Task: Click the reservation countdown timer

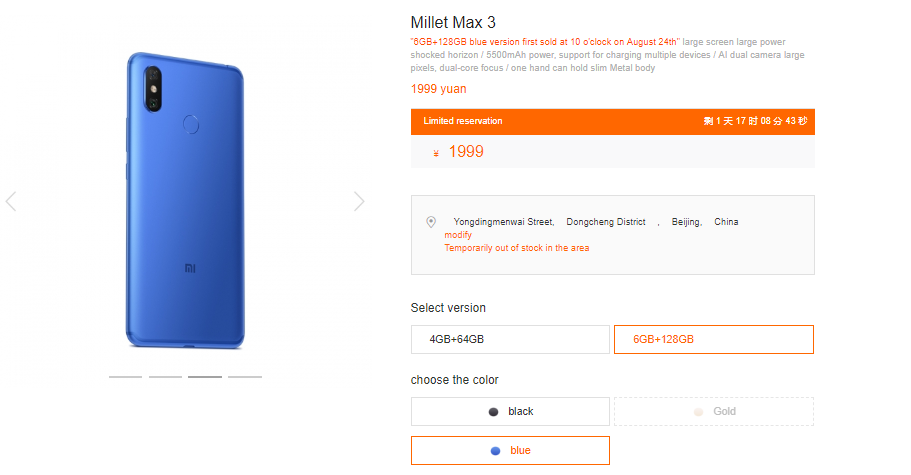Action: click(755, 121)
